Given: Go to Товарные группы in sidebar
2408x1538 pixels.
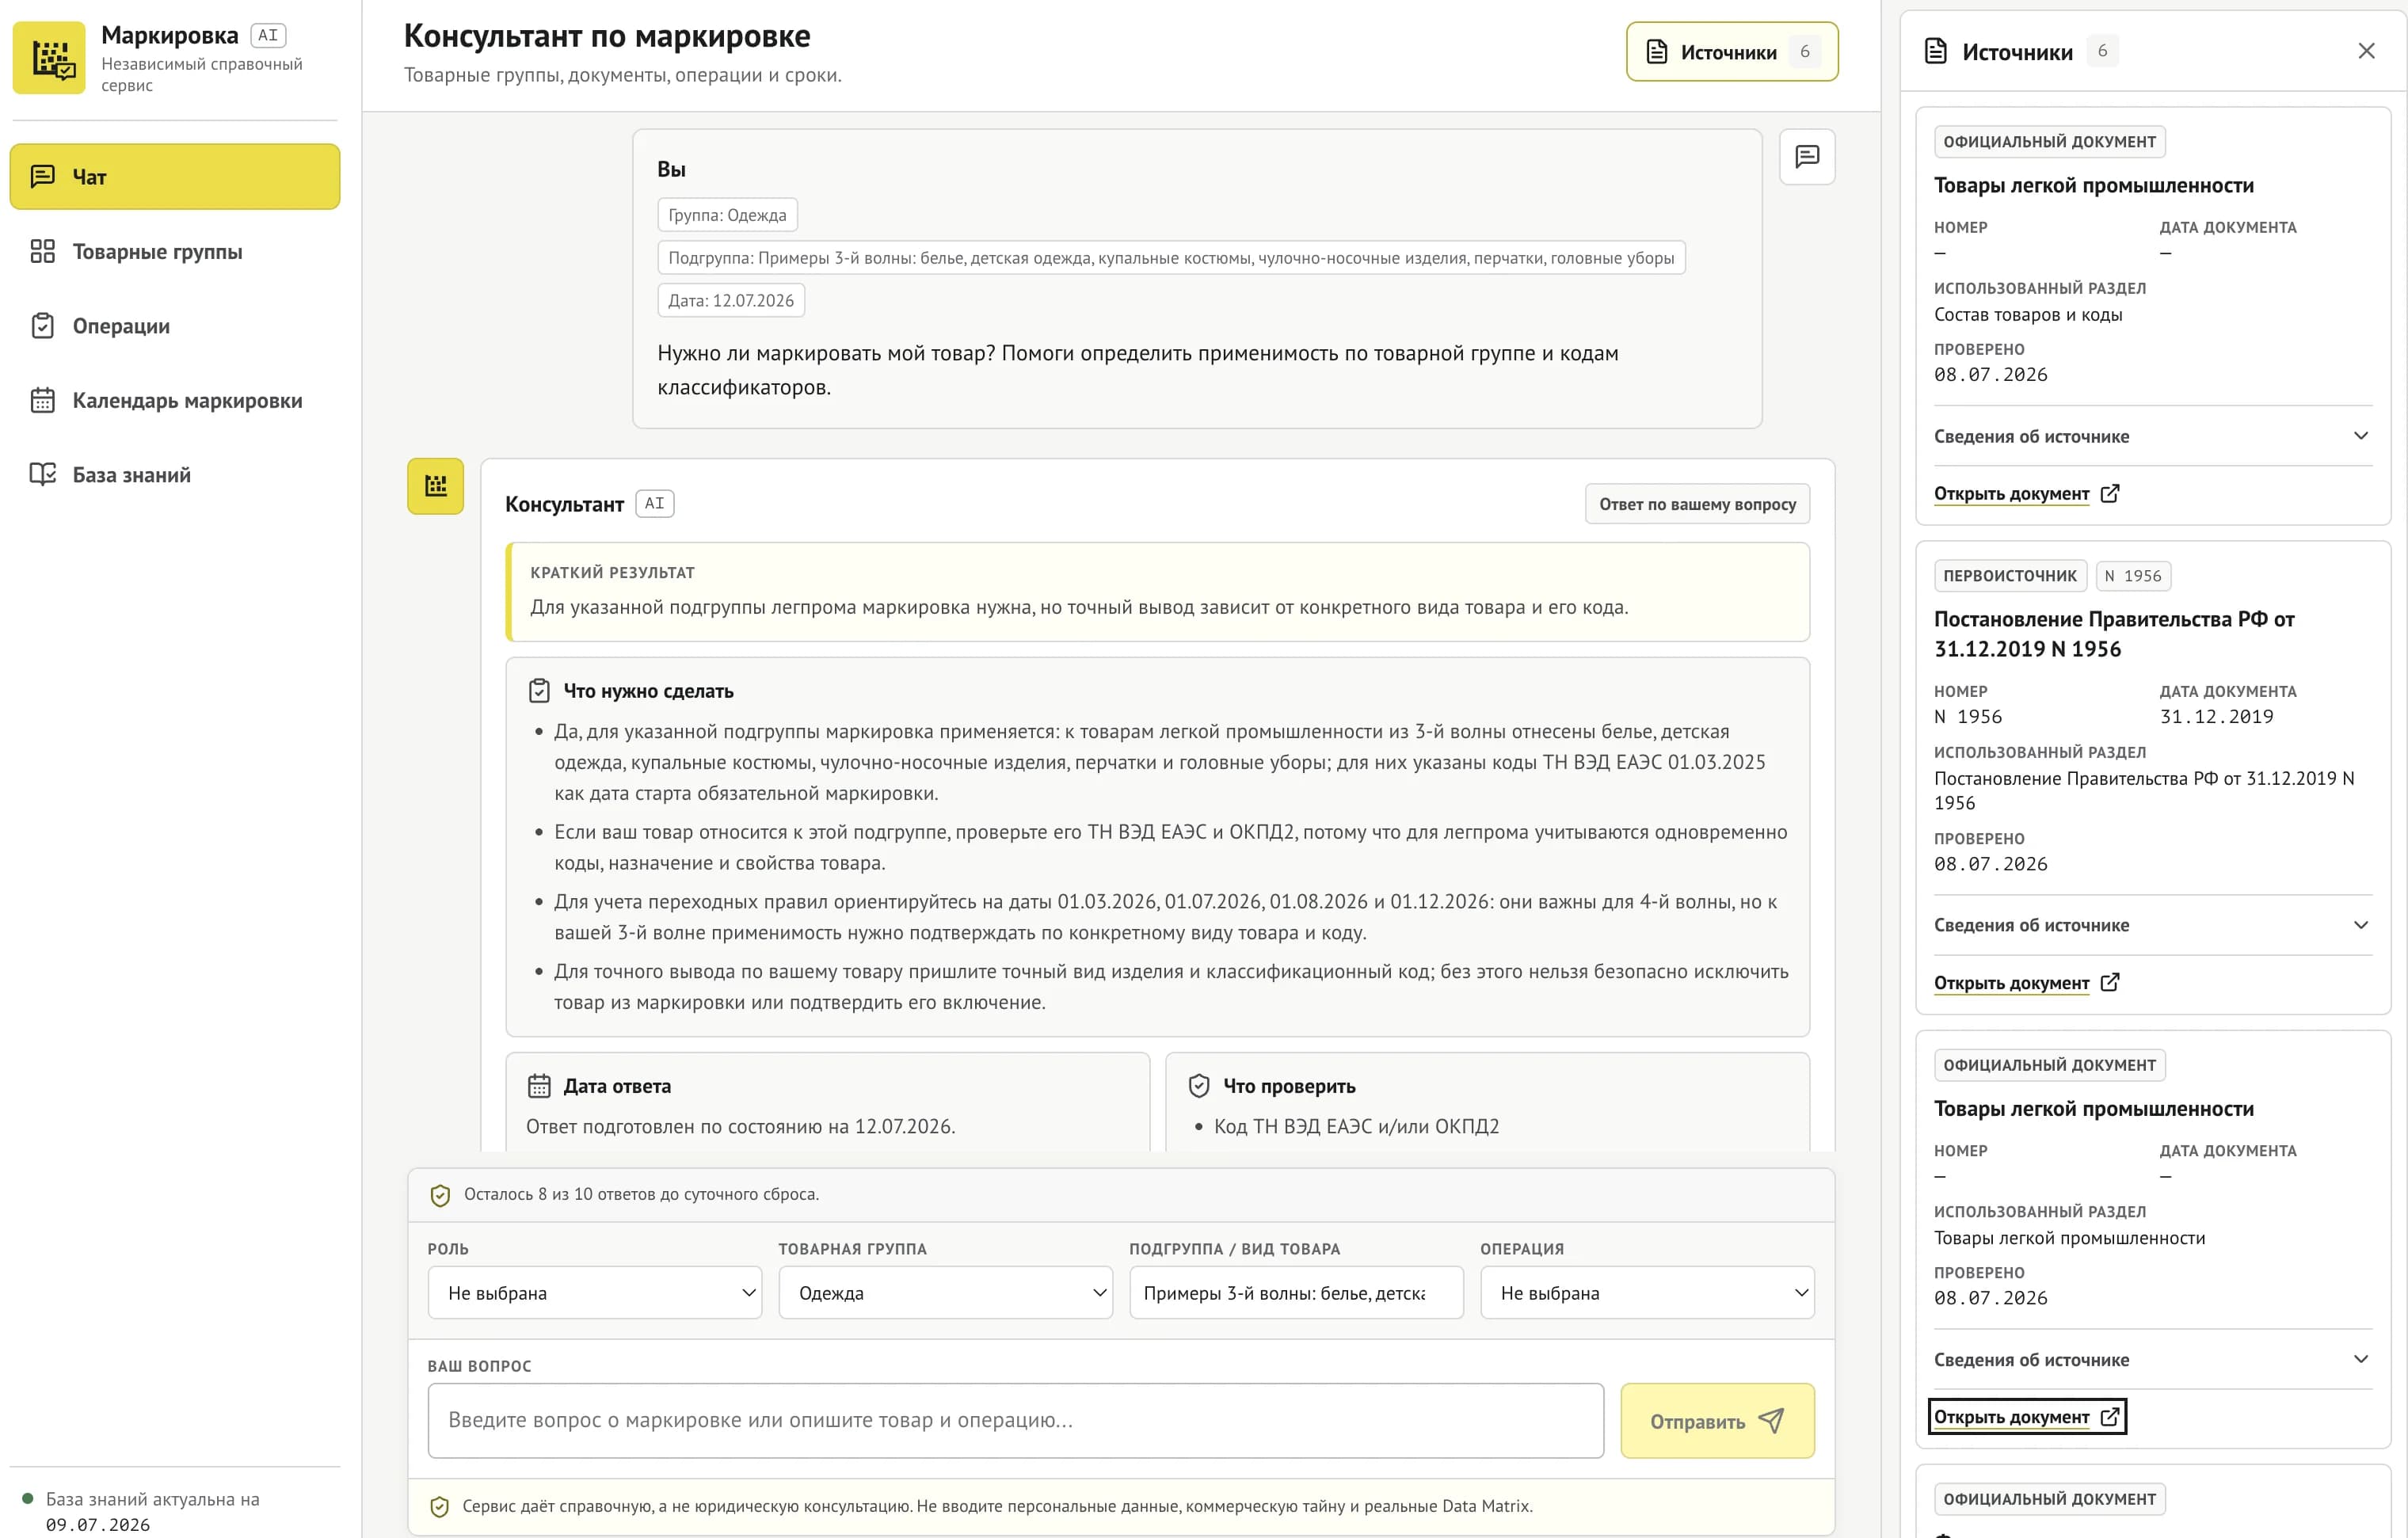Looking at the screenshot, I should coord(175,251).
